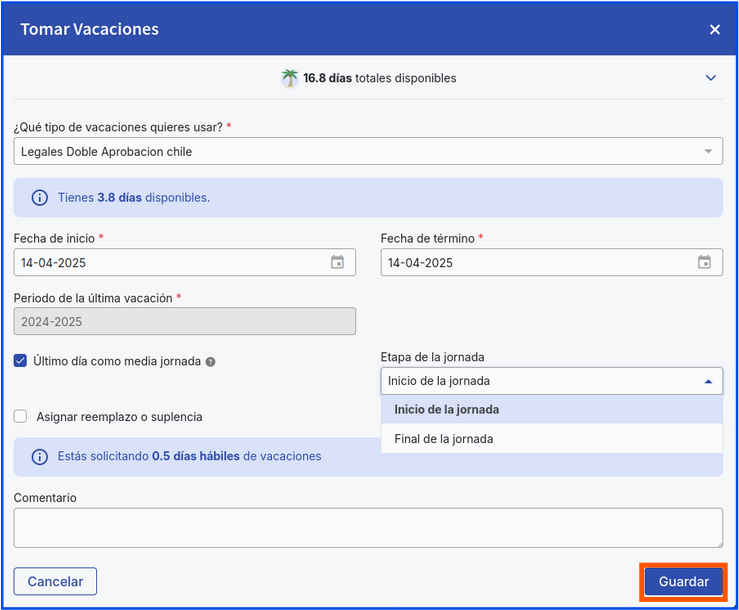Click the palm tree vacation icon
Screen dimensions: 739x610
[290, 78]
